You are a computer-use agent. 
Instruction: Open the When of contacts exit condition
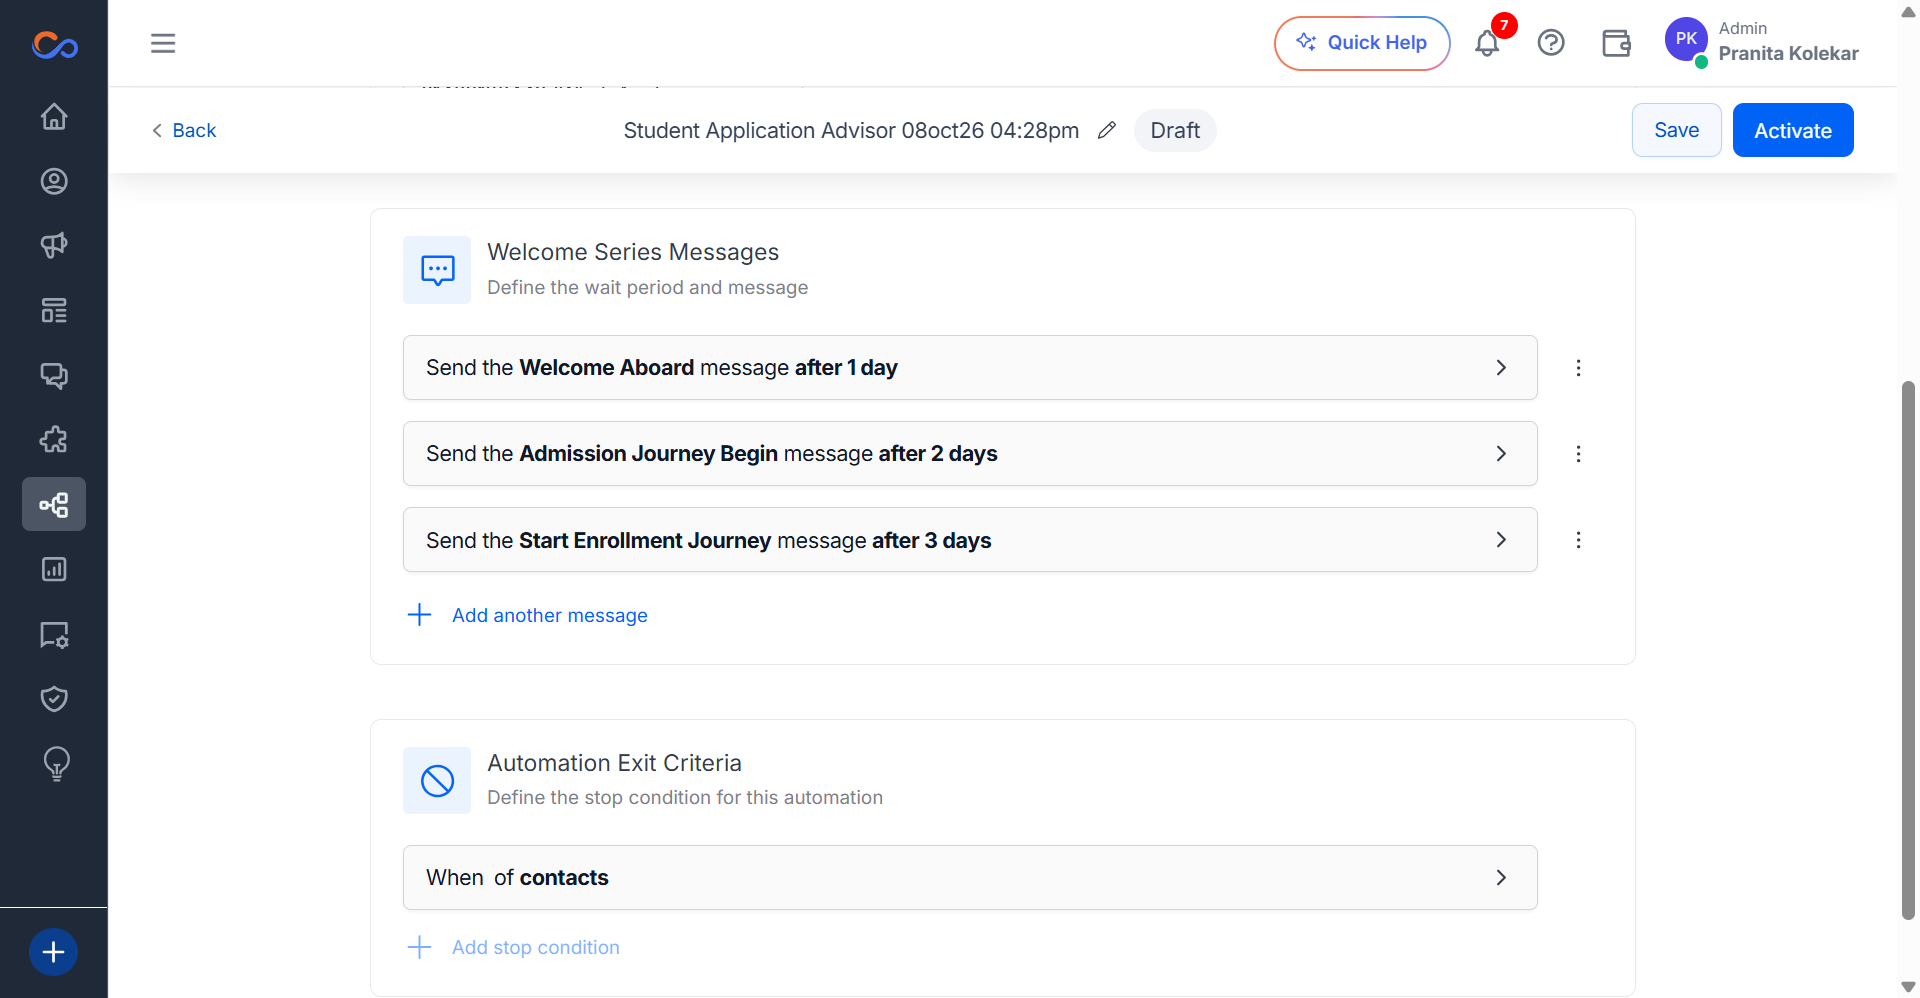coord(970,877)
